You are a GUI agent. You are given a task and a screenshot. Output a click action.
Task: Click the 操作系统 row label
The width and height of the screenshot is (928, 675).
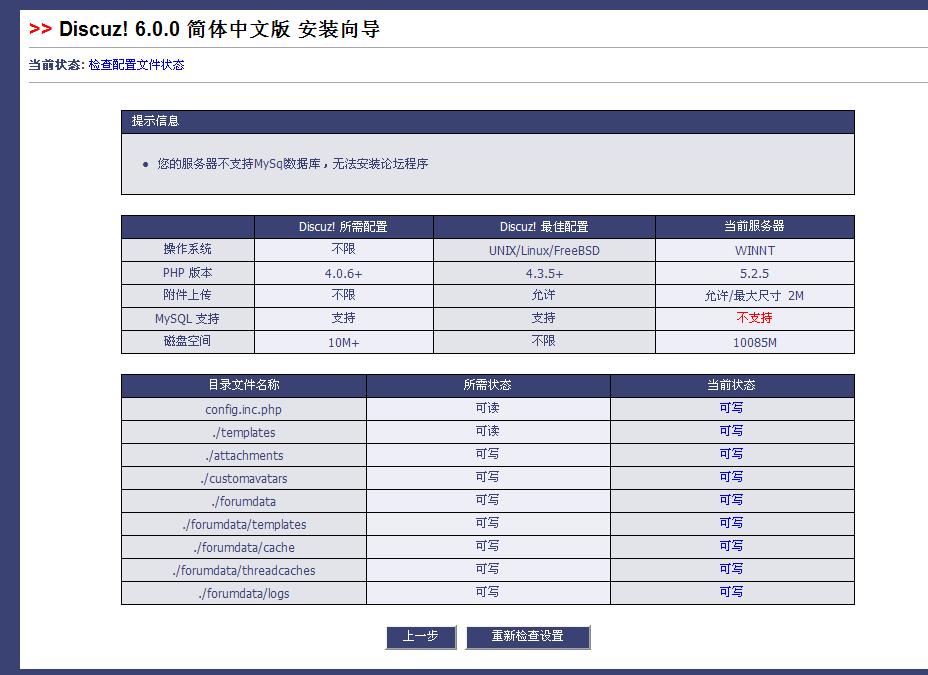[x=188, y=250]
